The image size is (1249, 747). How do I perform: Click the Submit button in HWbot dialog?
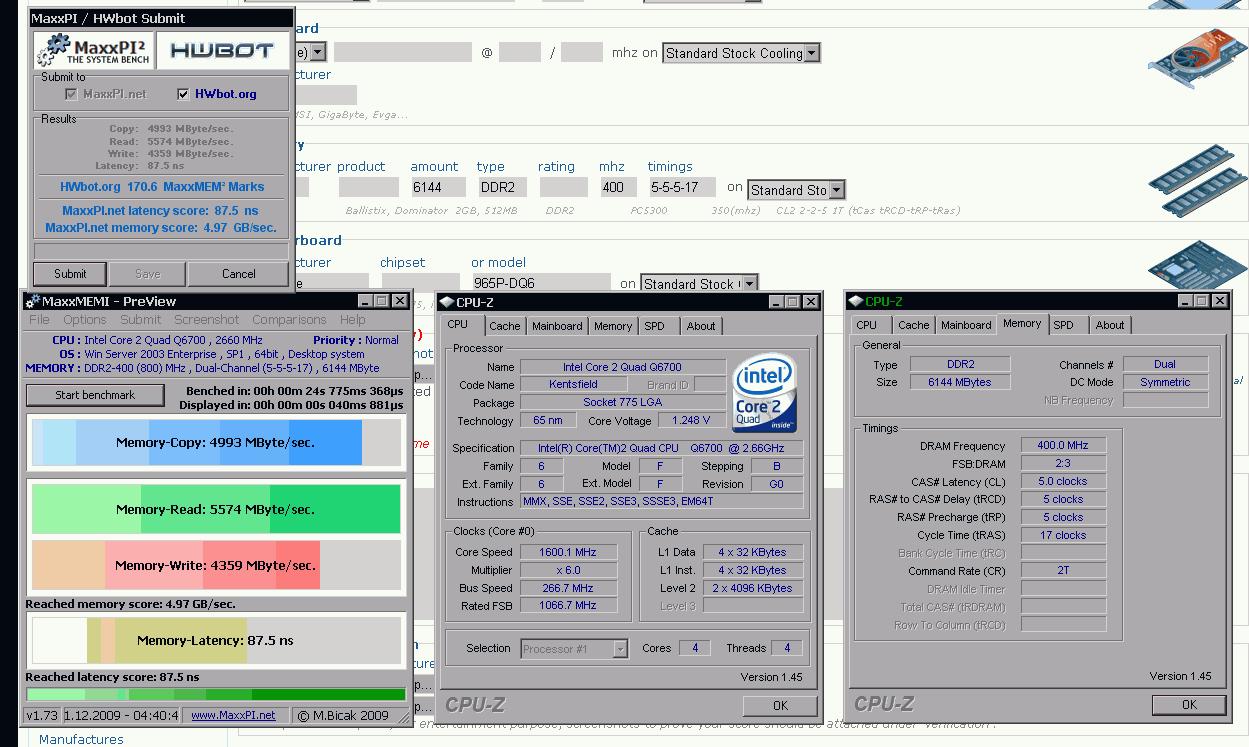click(x=70, y=273)
